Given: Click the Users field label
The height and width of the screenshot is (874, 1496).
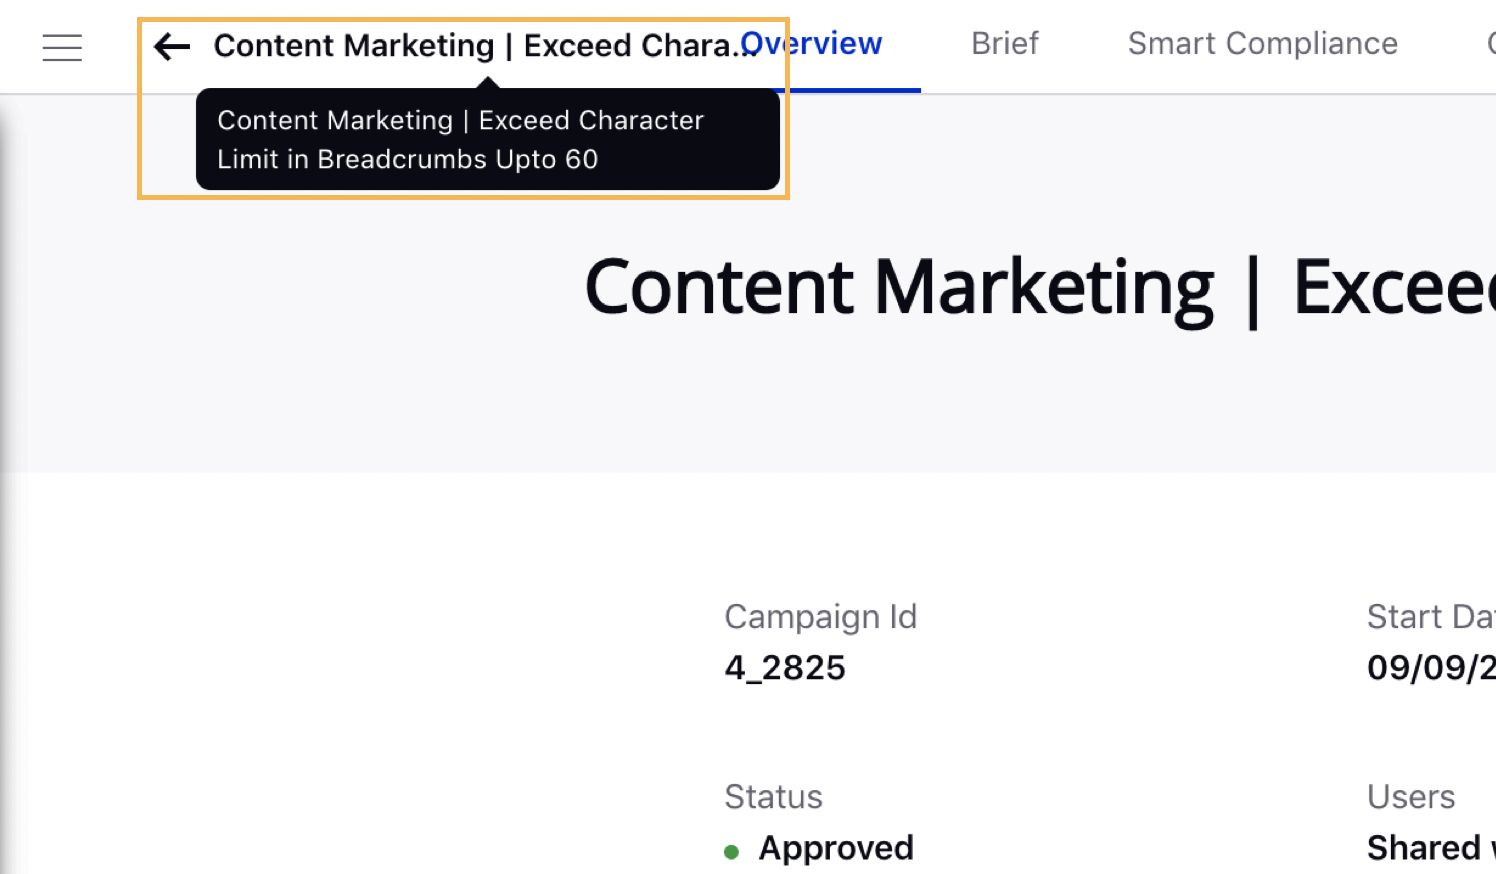Looking at the screenshot, I should click(1411, 797).
